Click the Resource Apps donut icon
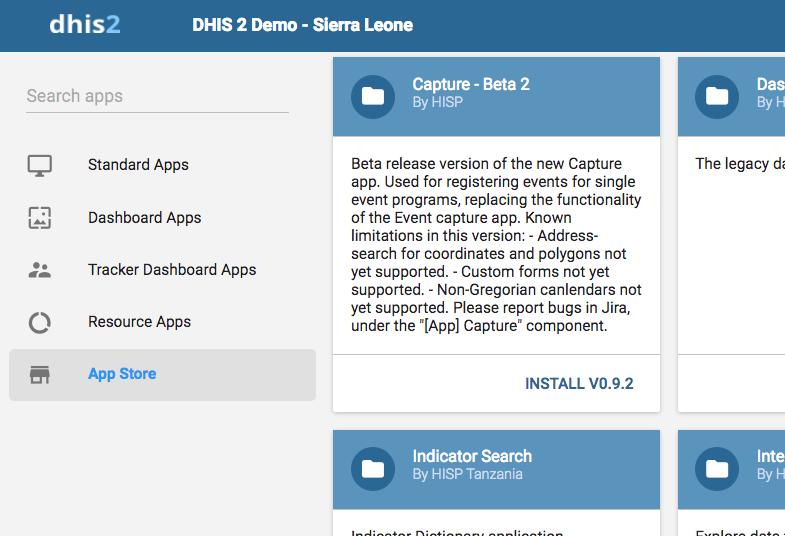This screenshot has height=536, width=785. tap(40, 322)
